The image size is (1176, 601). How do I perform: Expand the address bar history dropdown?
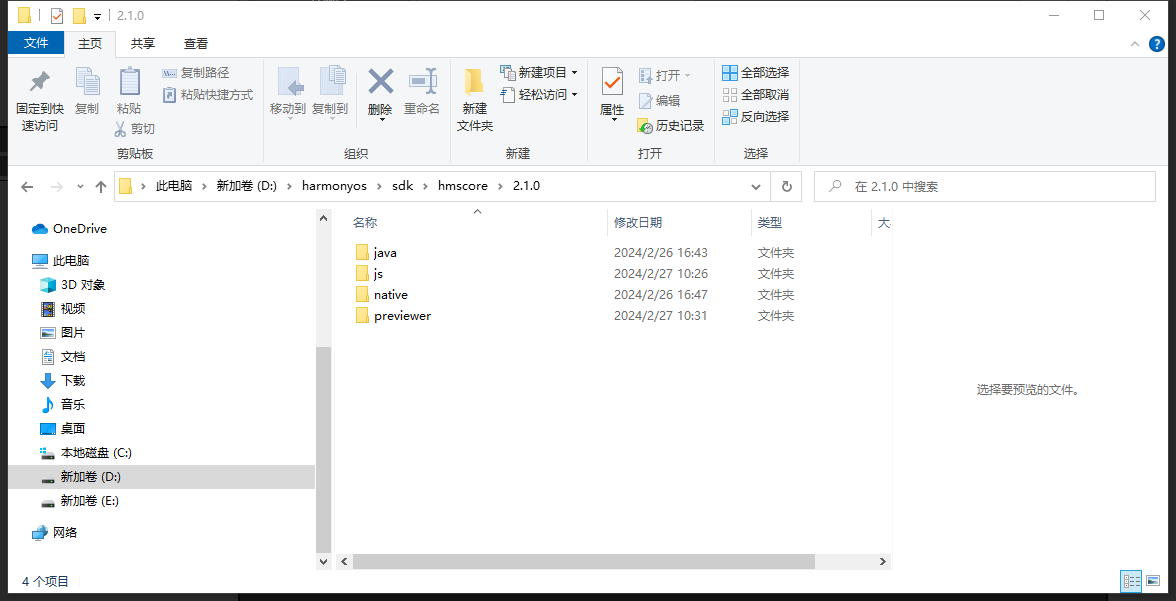(x=755, y=187)
